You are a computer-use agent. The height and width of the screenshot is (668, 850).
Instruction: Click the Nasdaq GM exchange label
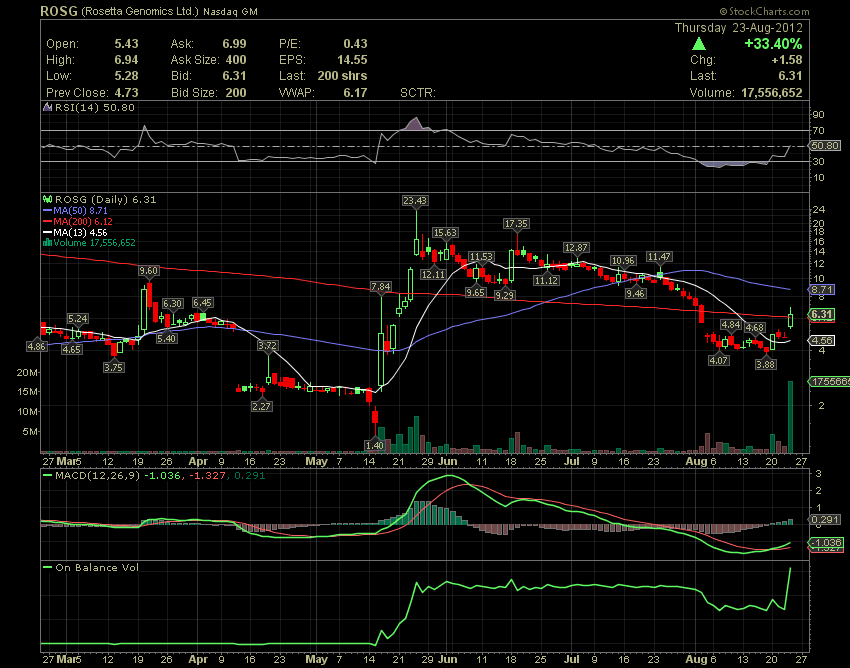pyautogui.click(x=230, y=11)
